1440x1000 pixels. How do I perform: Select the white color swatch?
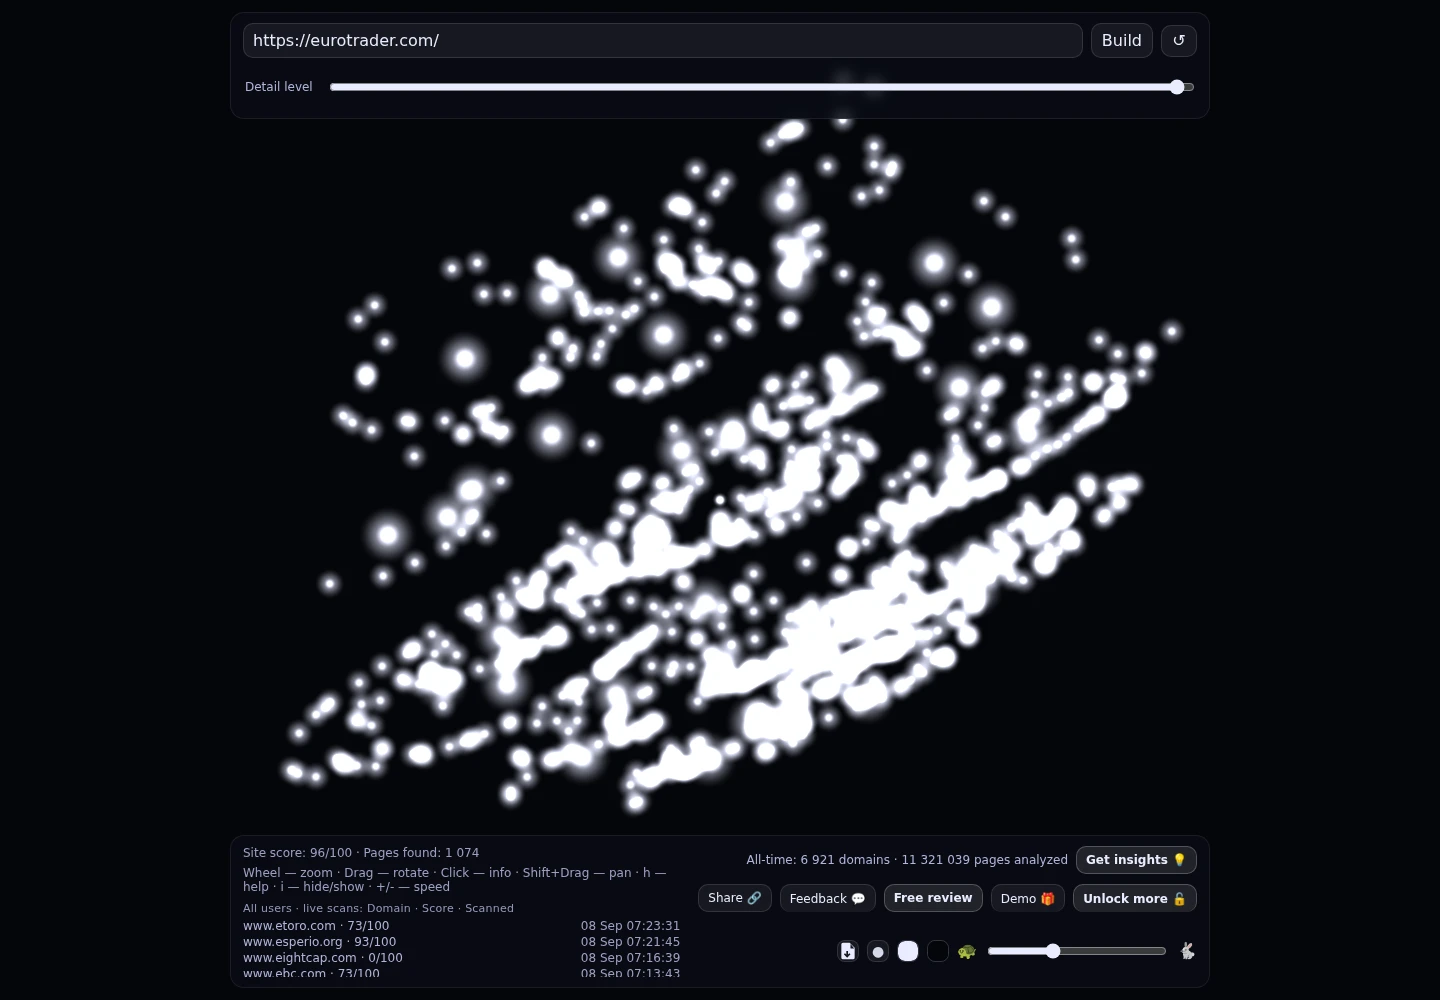[x=908, y=951]
